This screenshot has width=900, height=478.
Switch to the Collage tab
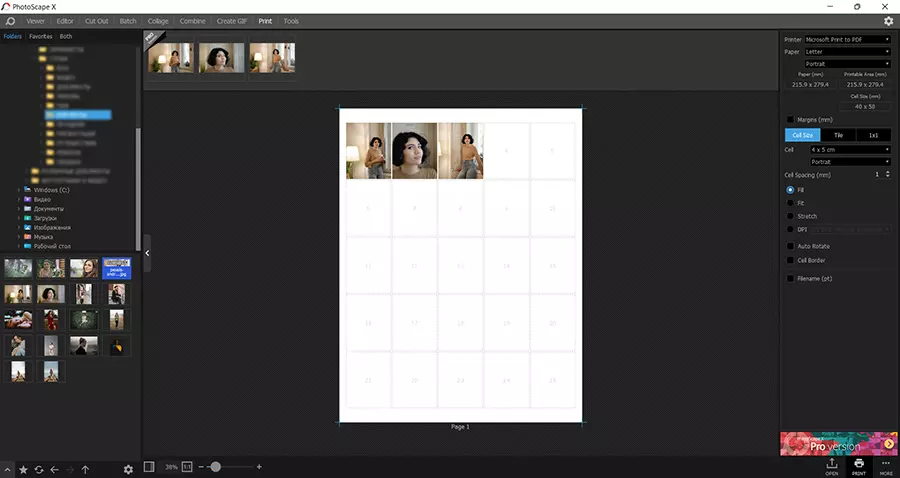tap(158, 21)
